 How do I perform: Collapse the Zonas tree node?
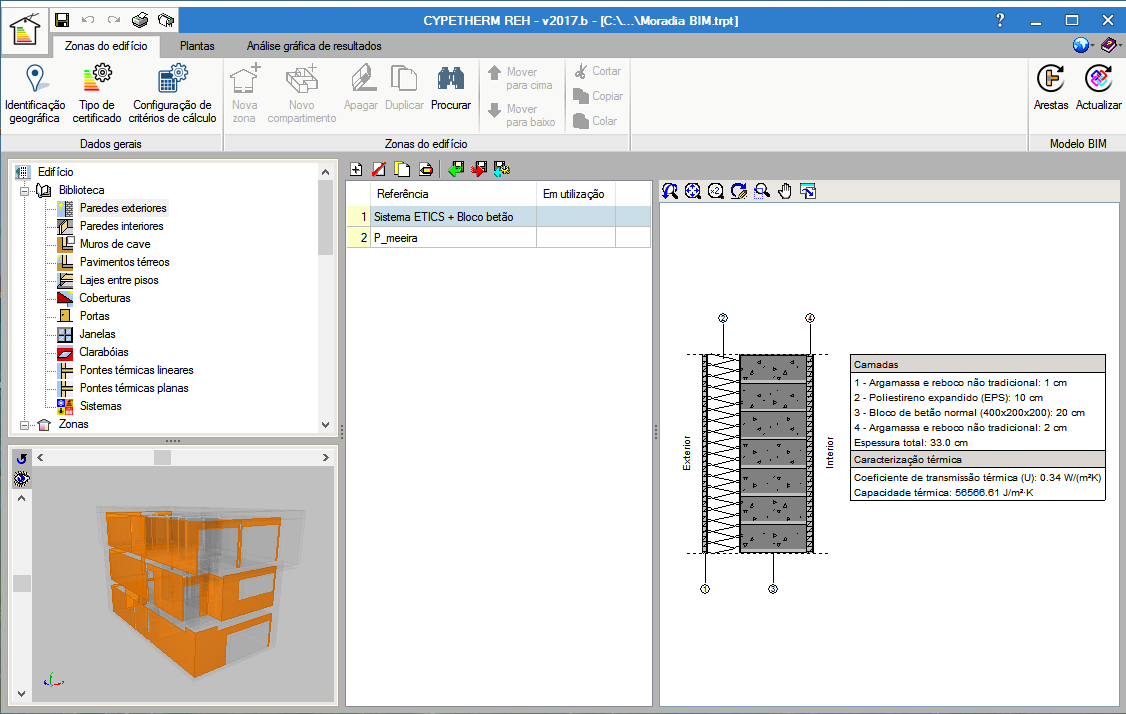click(24, 425)
